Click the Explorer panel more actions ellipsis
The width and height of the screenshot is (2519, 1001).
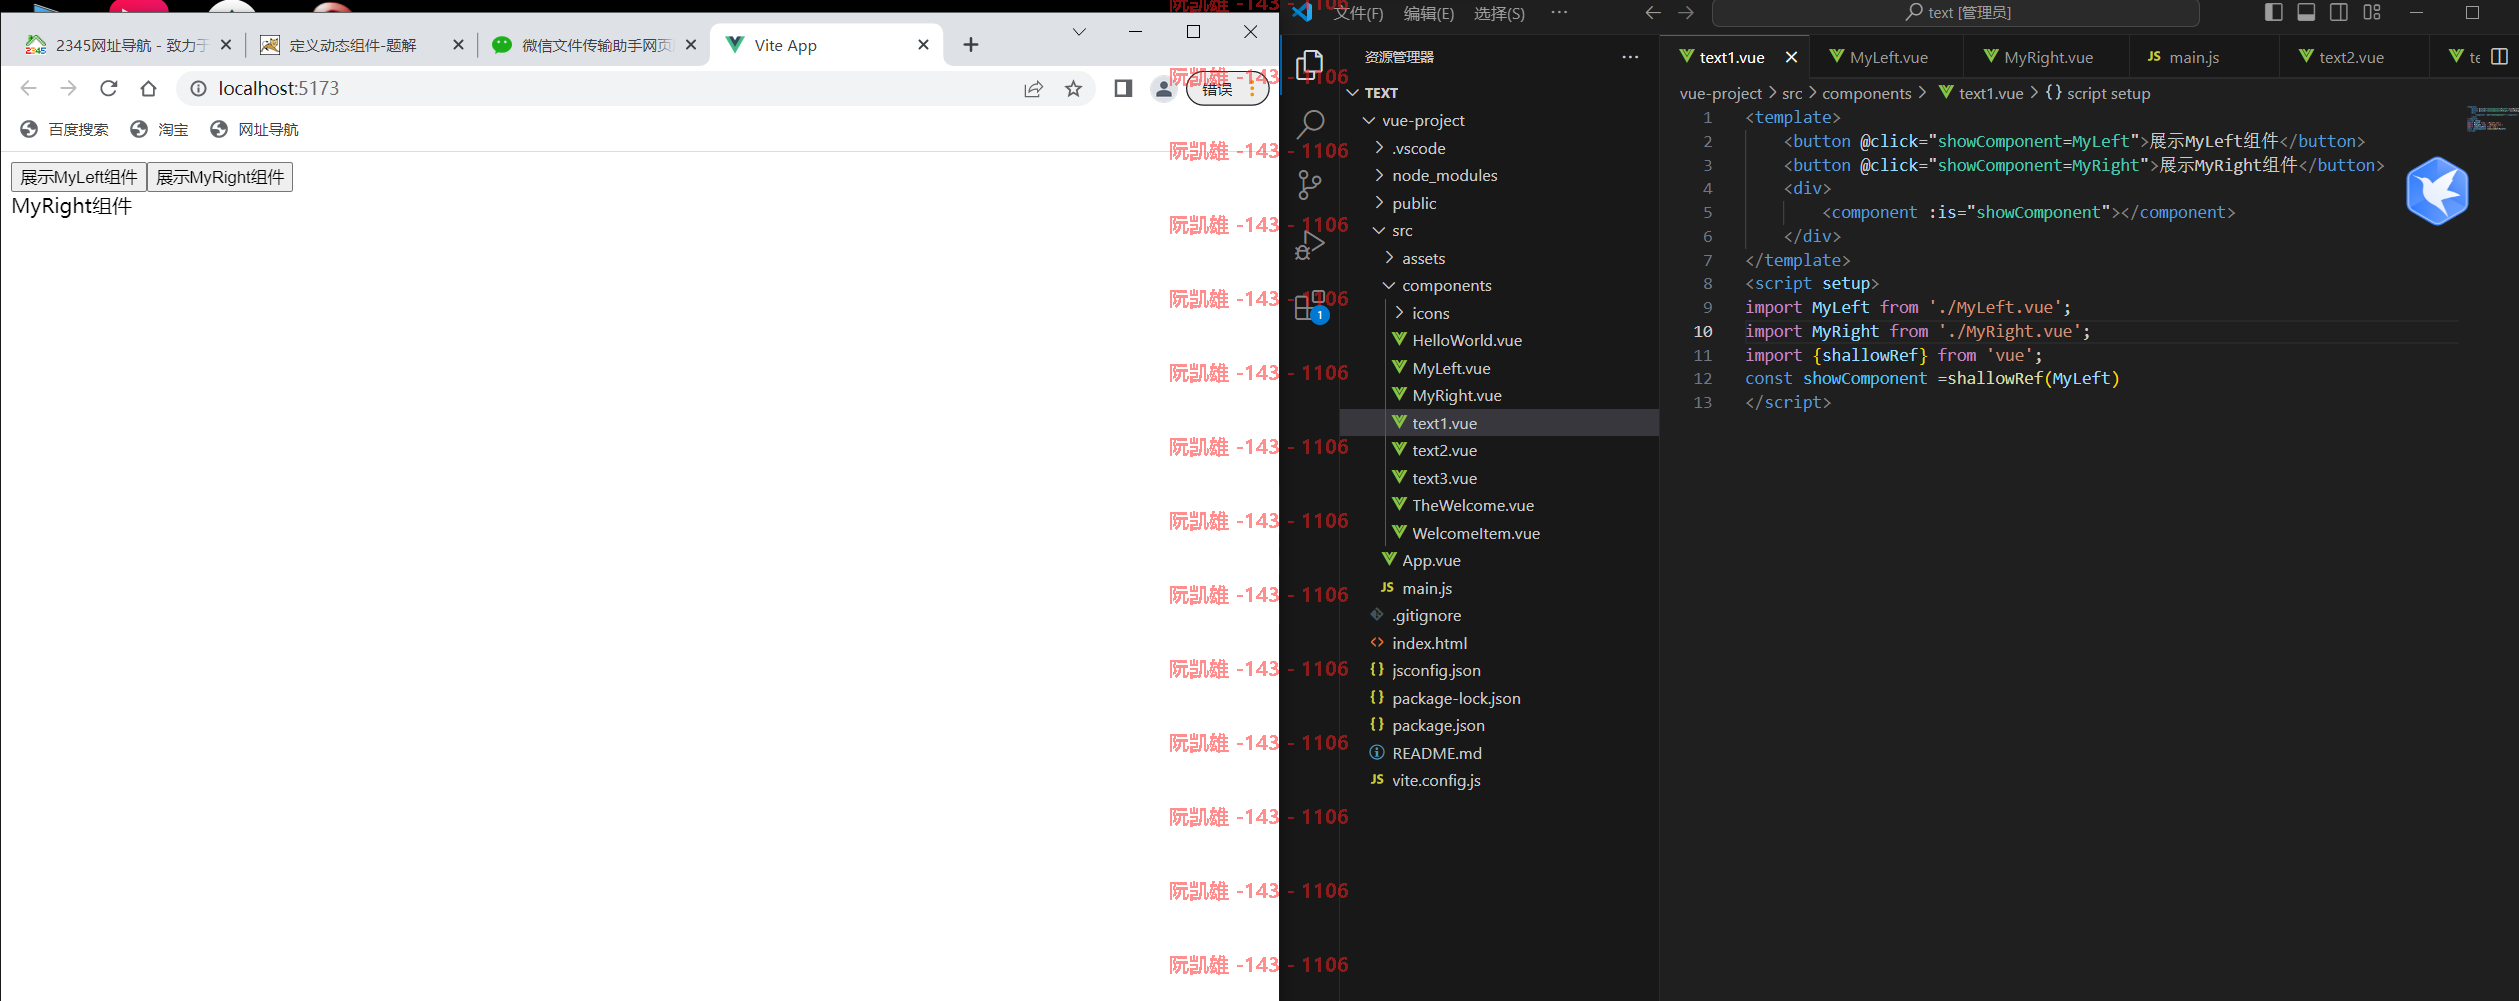click(x=1630, y=57)
